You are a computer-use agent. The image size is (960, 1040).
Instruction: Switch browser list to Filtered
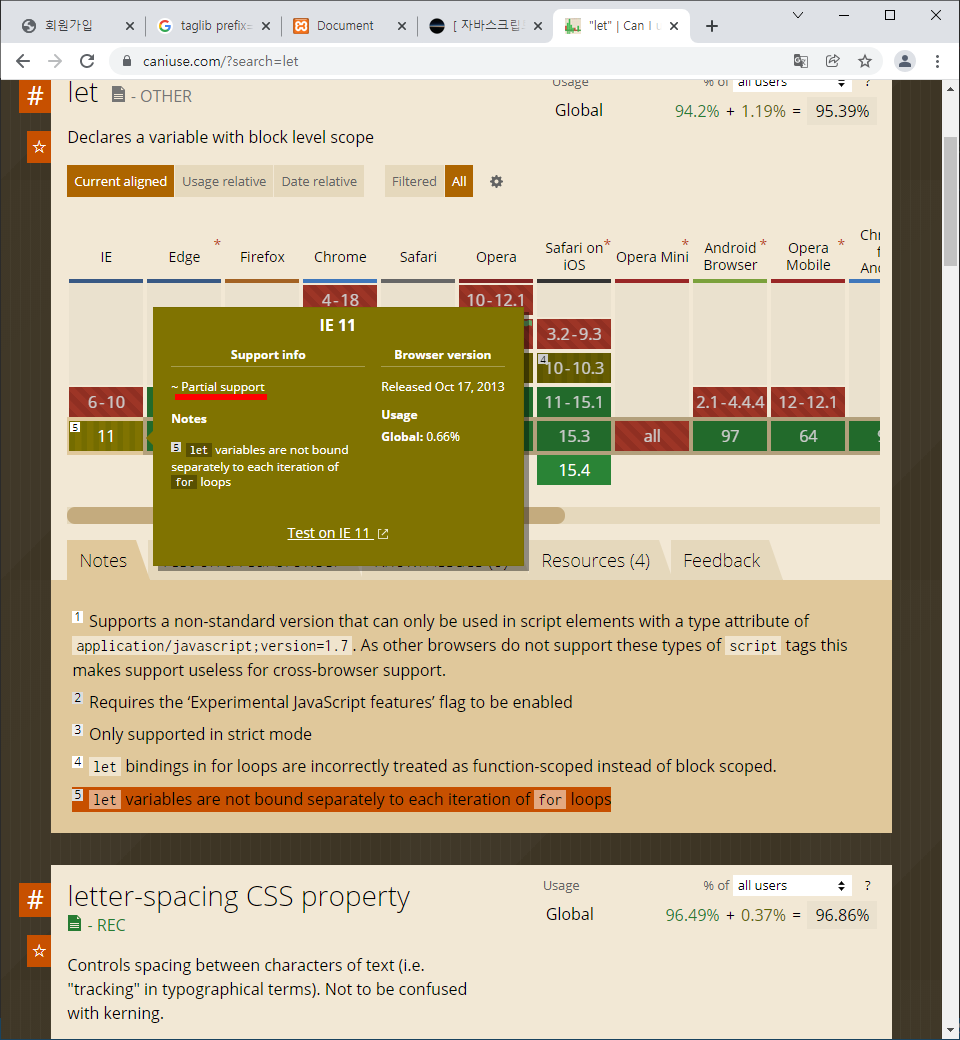[x=414, y=181]
